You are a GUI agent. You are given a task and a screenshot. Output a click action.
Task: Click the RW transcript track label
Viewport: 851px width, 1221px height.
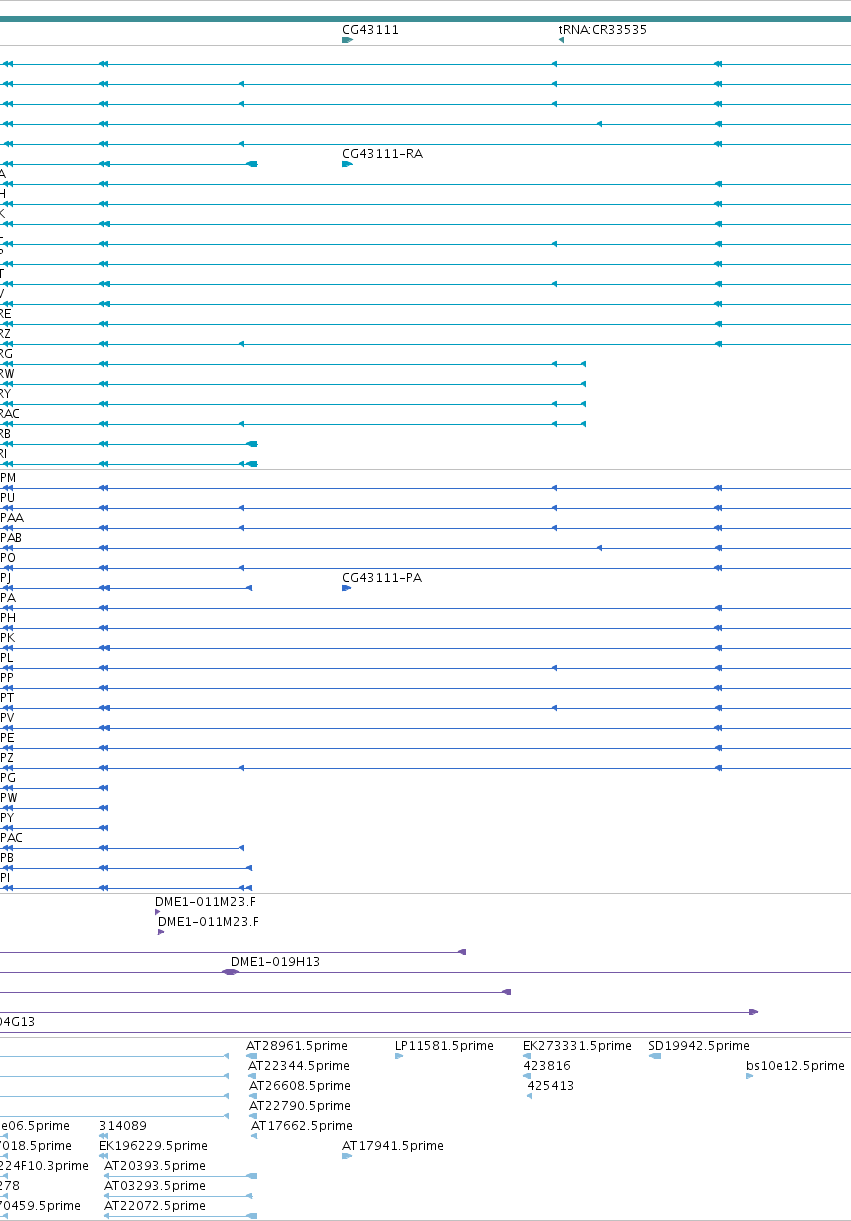pos(7,374)
